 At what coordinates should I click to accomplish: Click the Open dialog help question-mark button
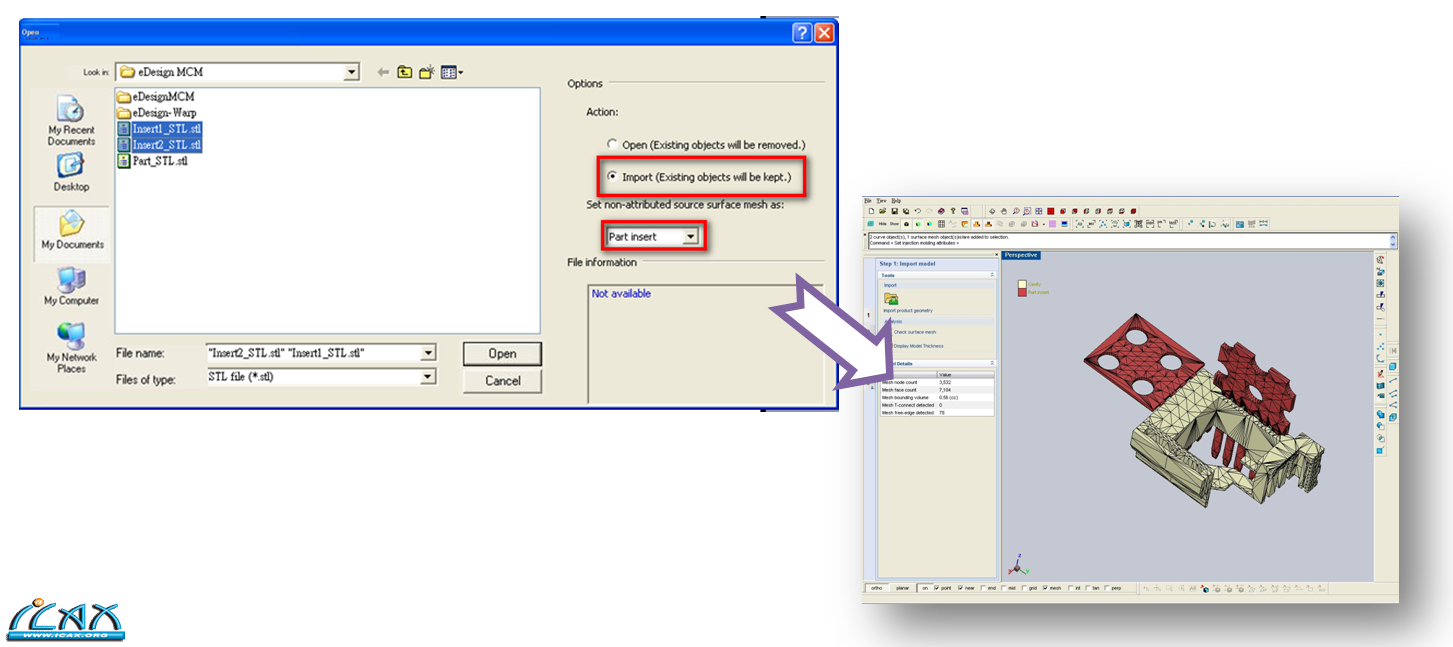802,32
